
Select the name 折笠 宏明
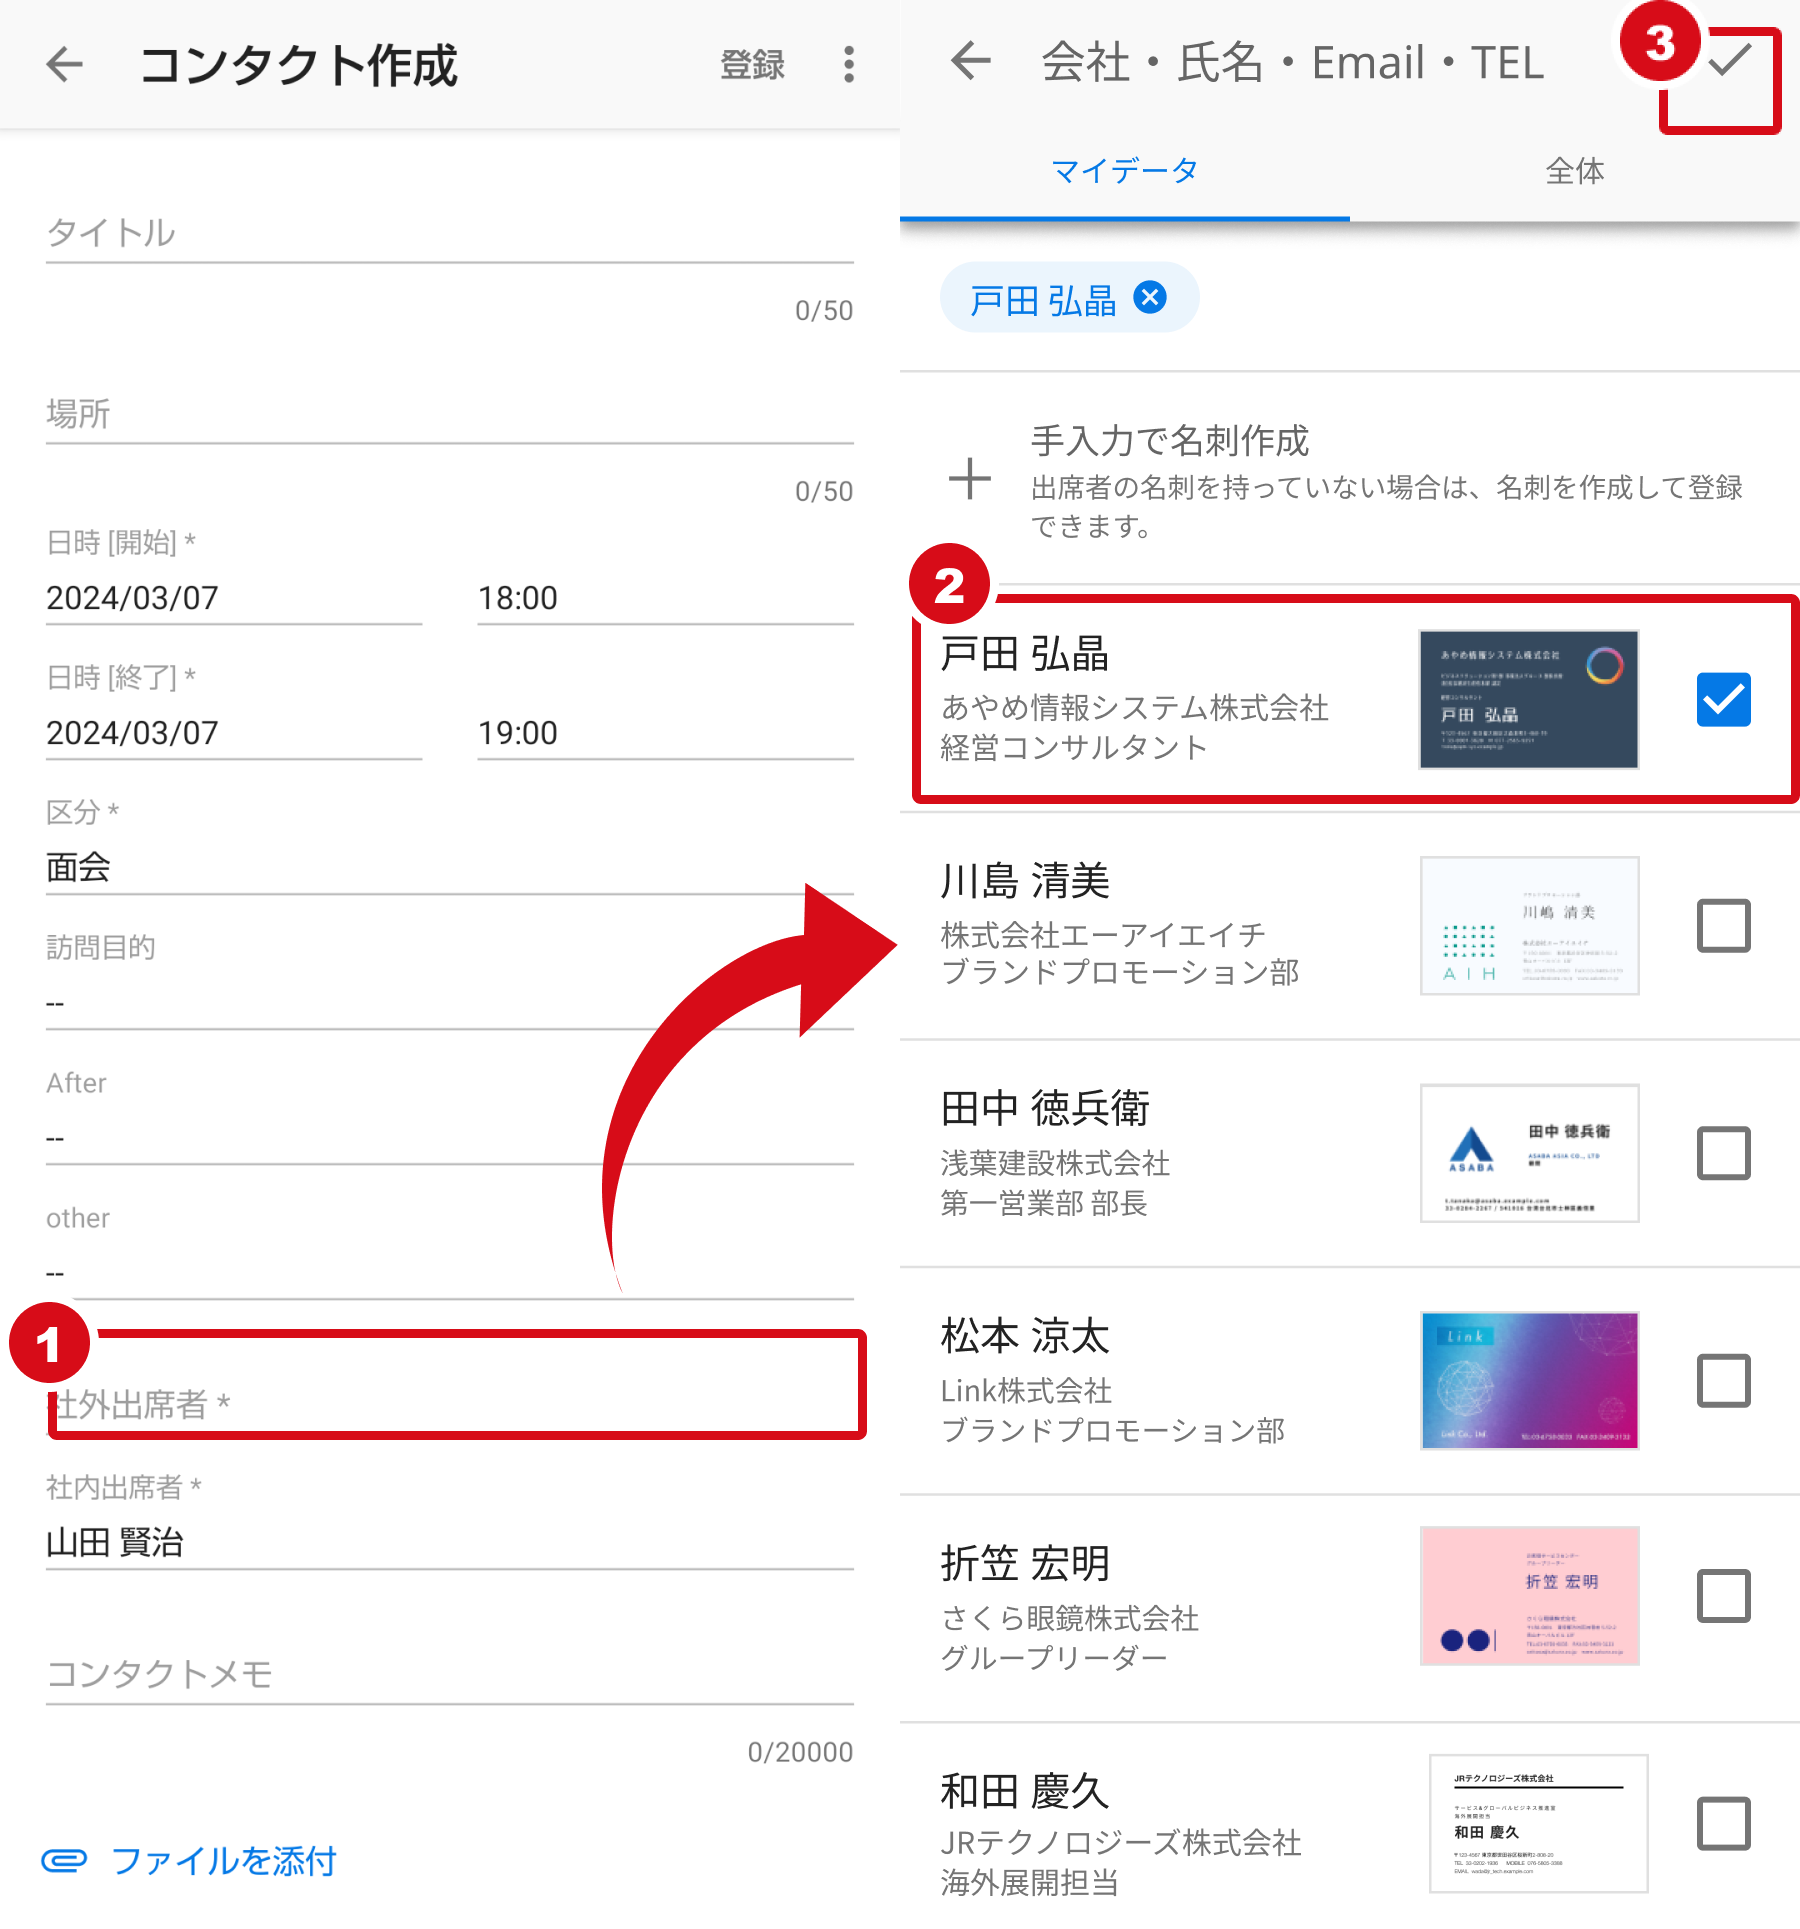tap(1025, 1564)
